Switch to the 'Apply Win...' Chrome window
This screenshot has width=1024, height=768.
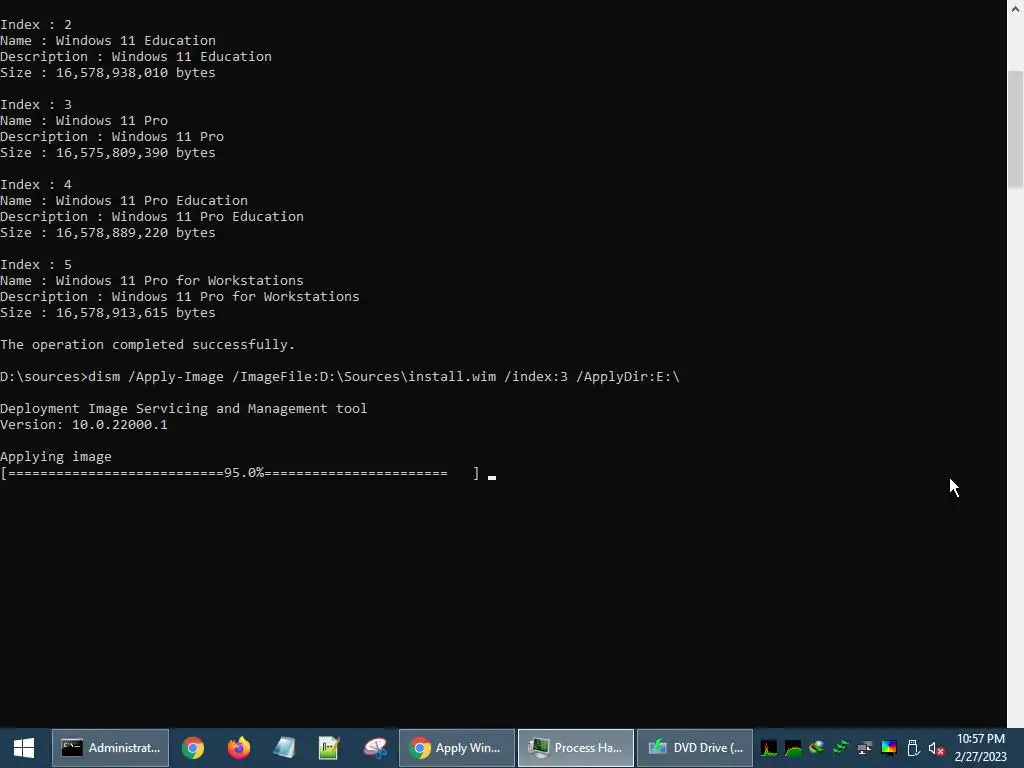tap(457, 748)
